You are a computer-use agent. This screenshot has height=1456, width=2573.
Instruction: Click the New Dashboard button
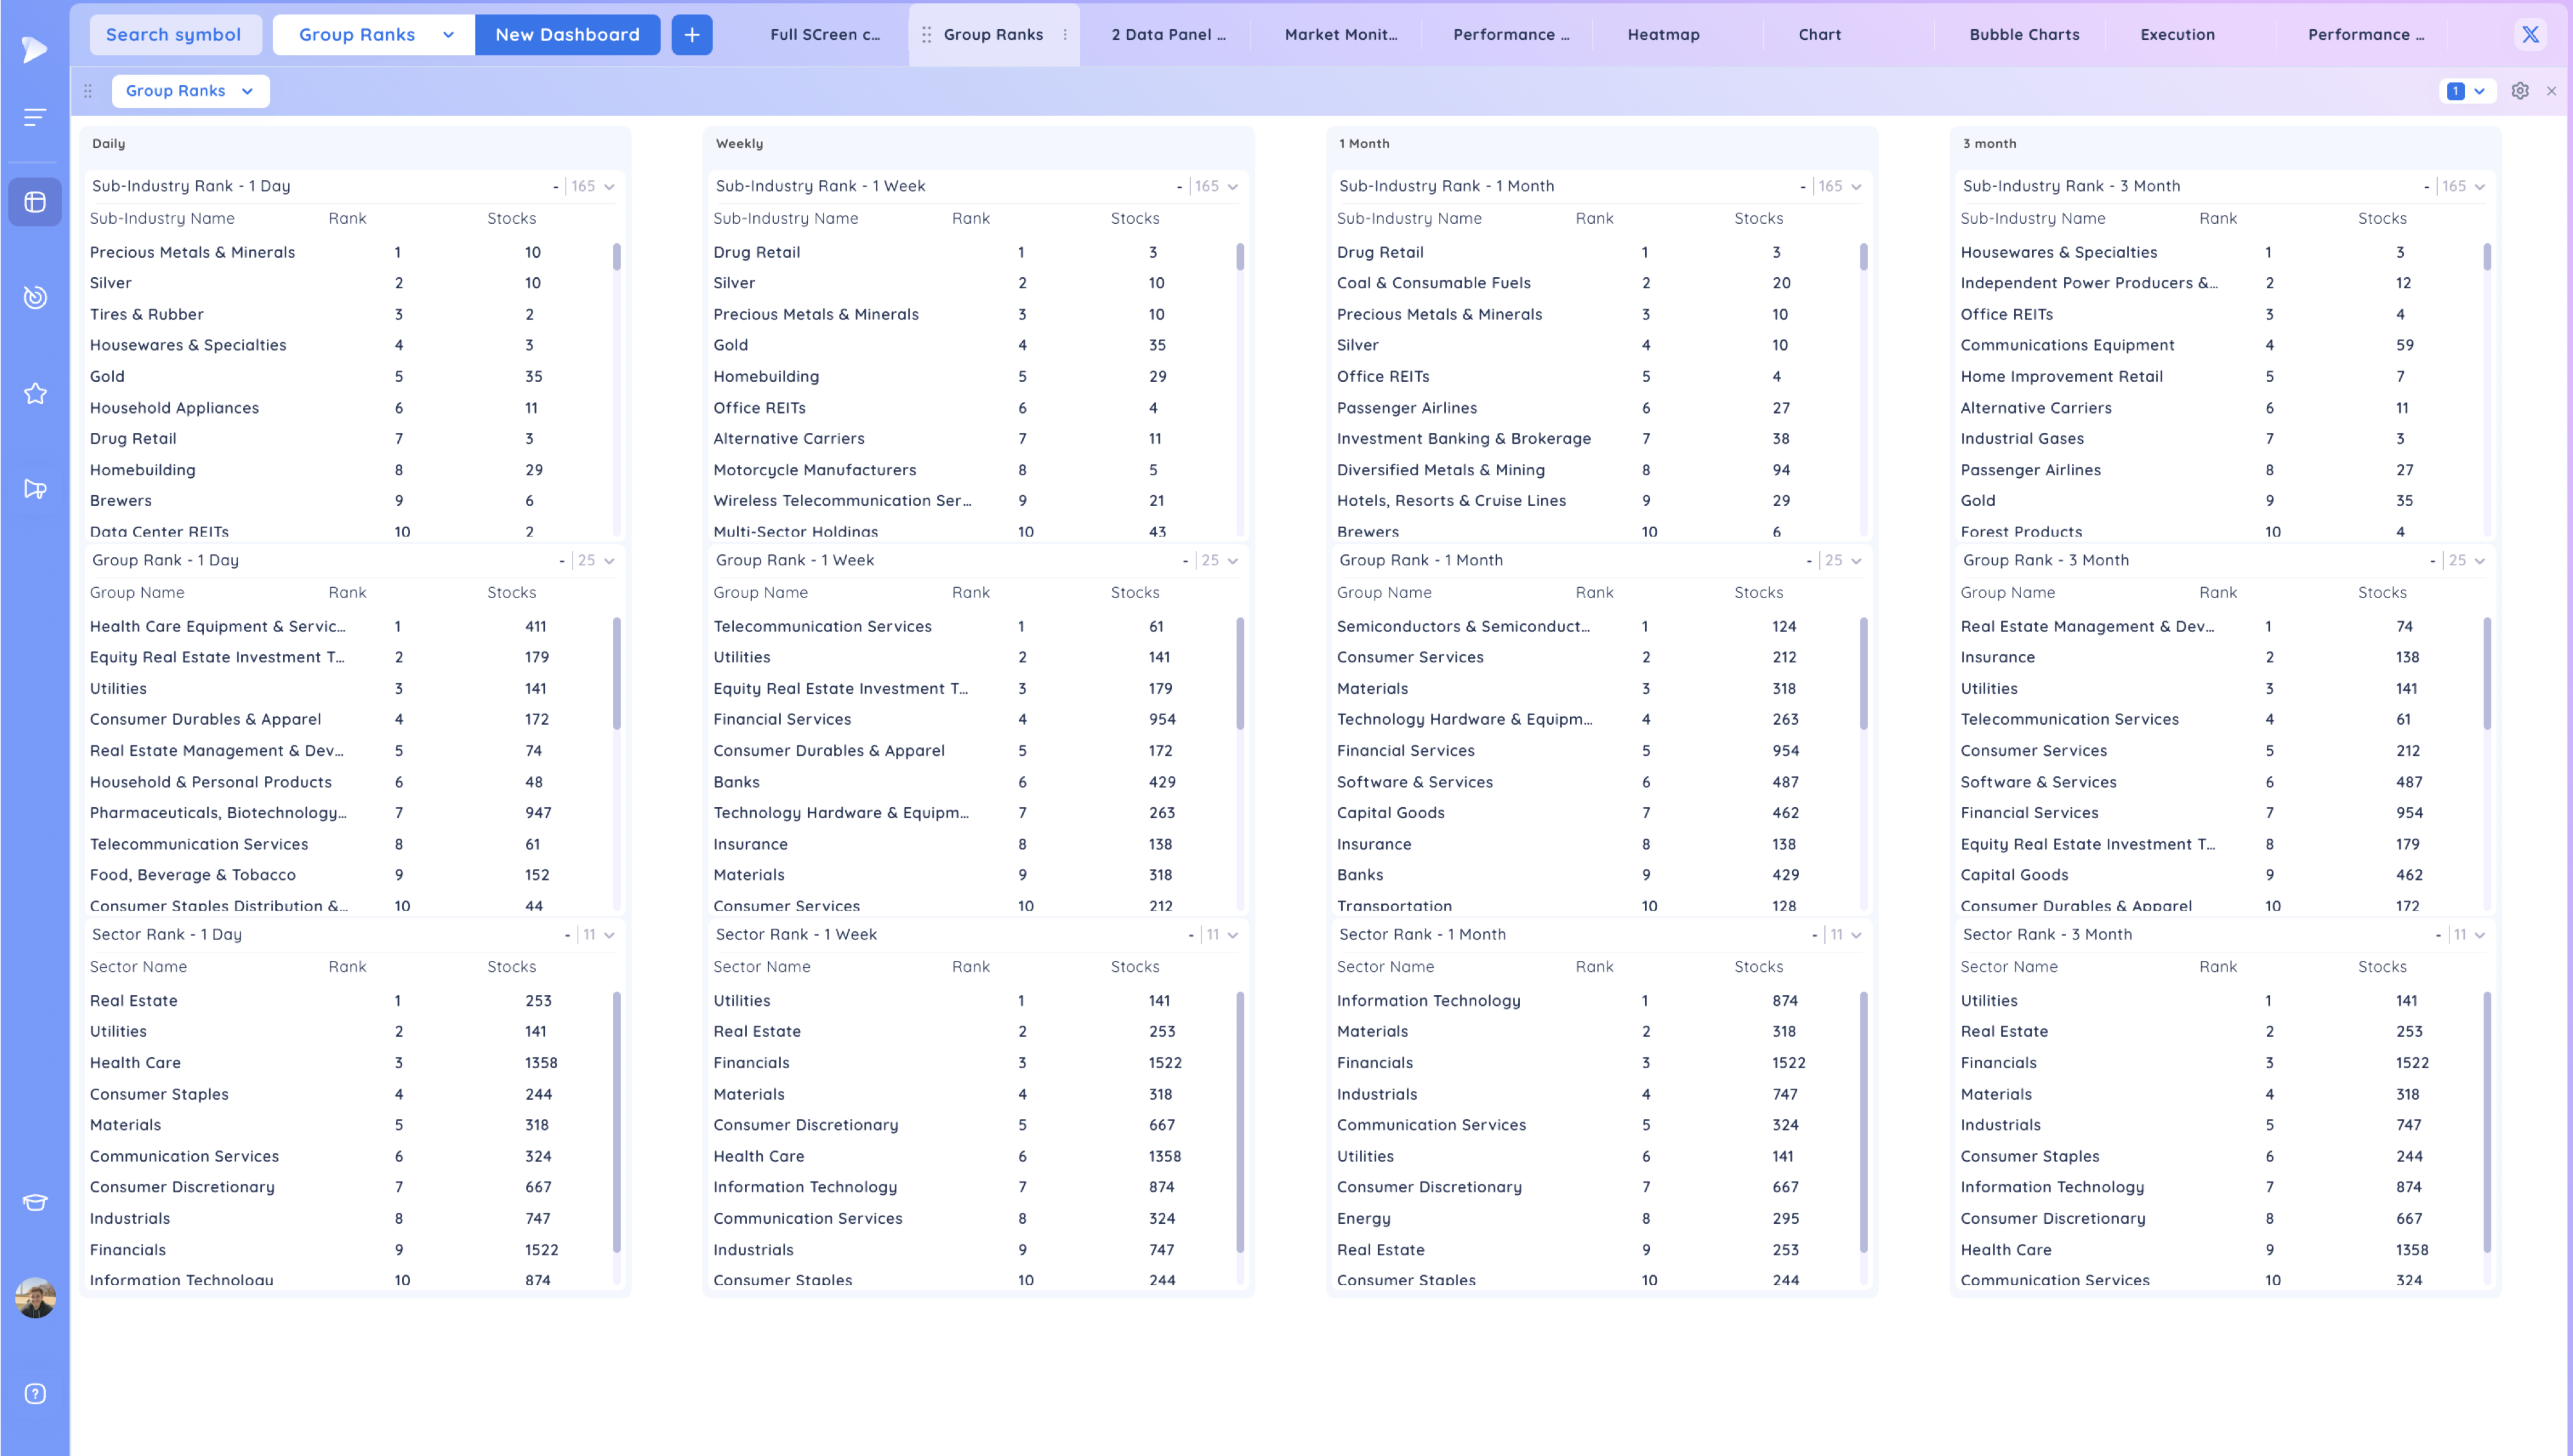coord(567,35)
